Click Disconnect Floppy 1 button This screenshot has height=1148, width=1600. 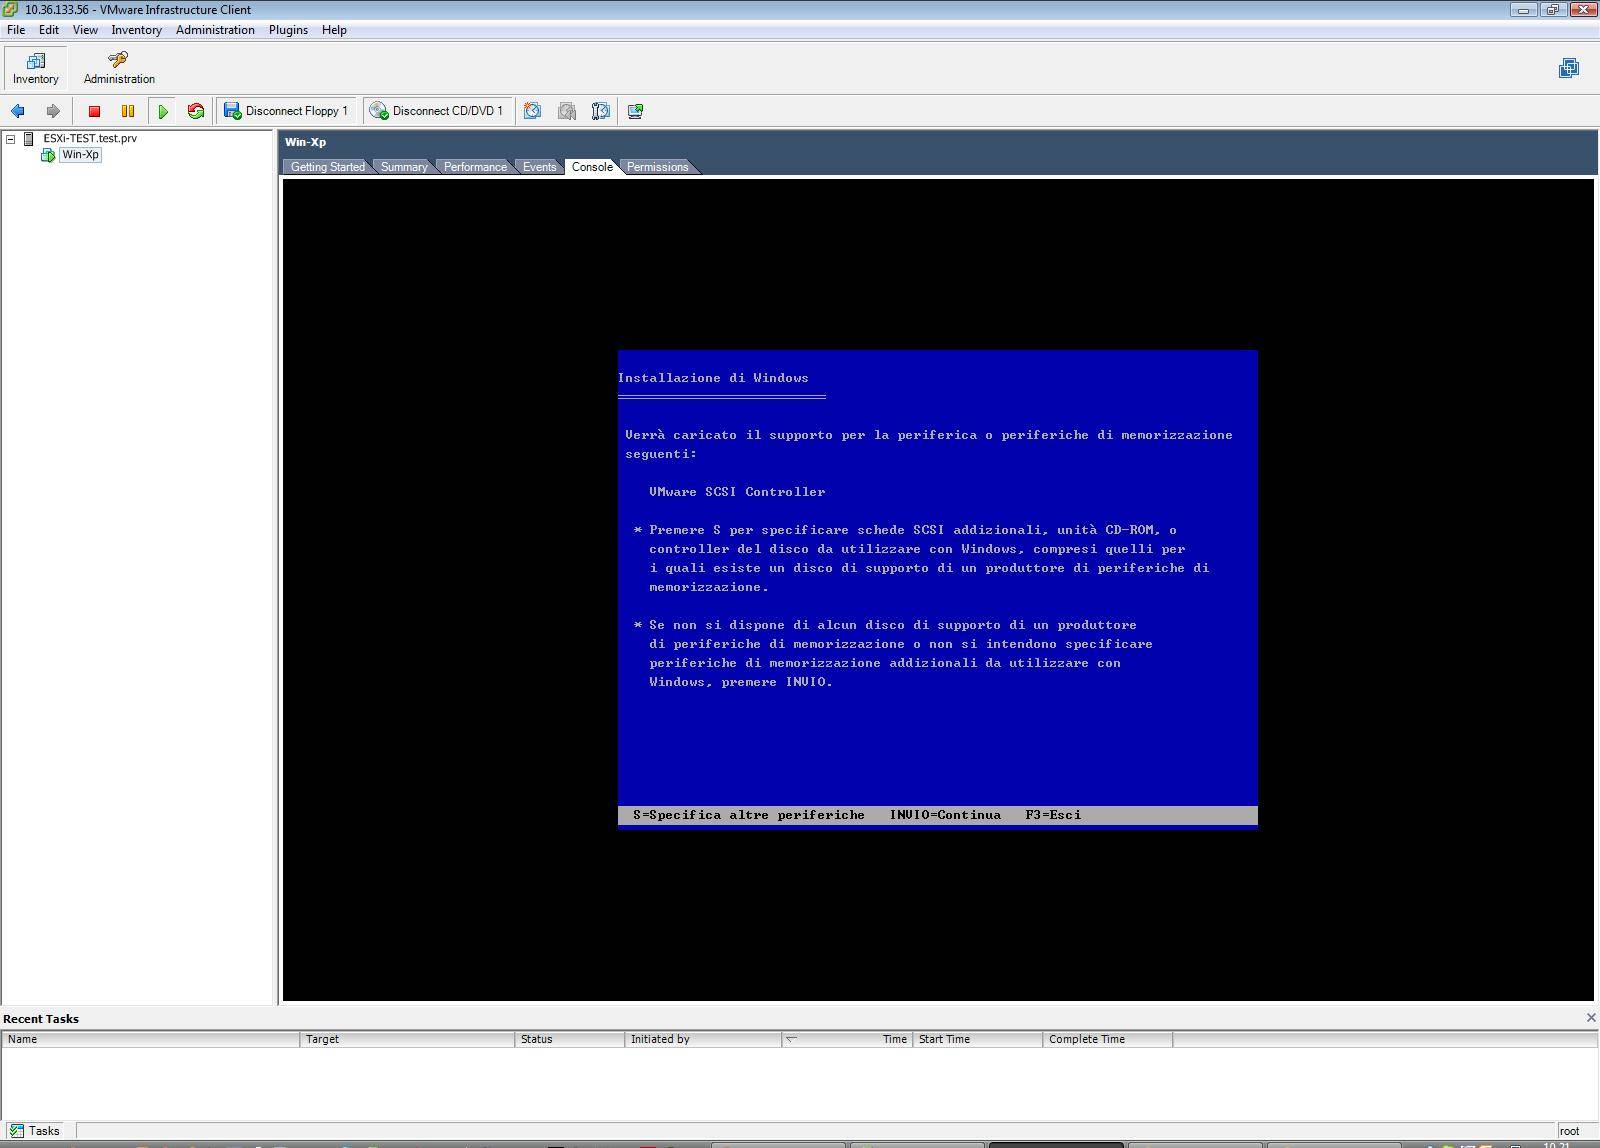[x=286, y=111]
